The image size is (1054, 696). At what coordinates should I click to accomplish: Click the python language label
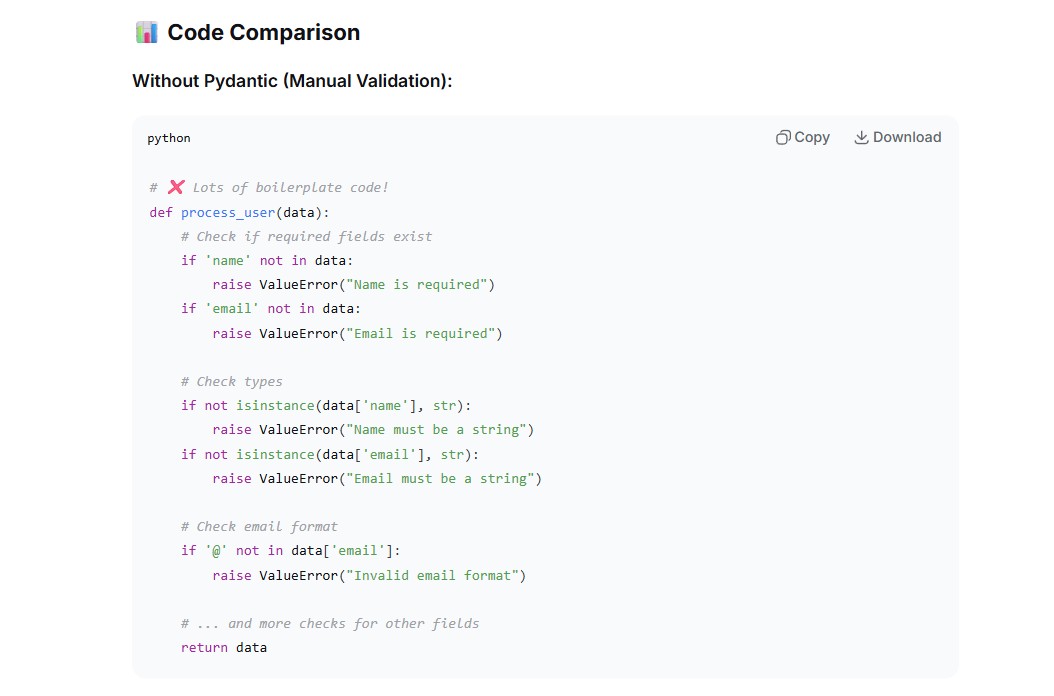(169, 138)
